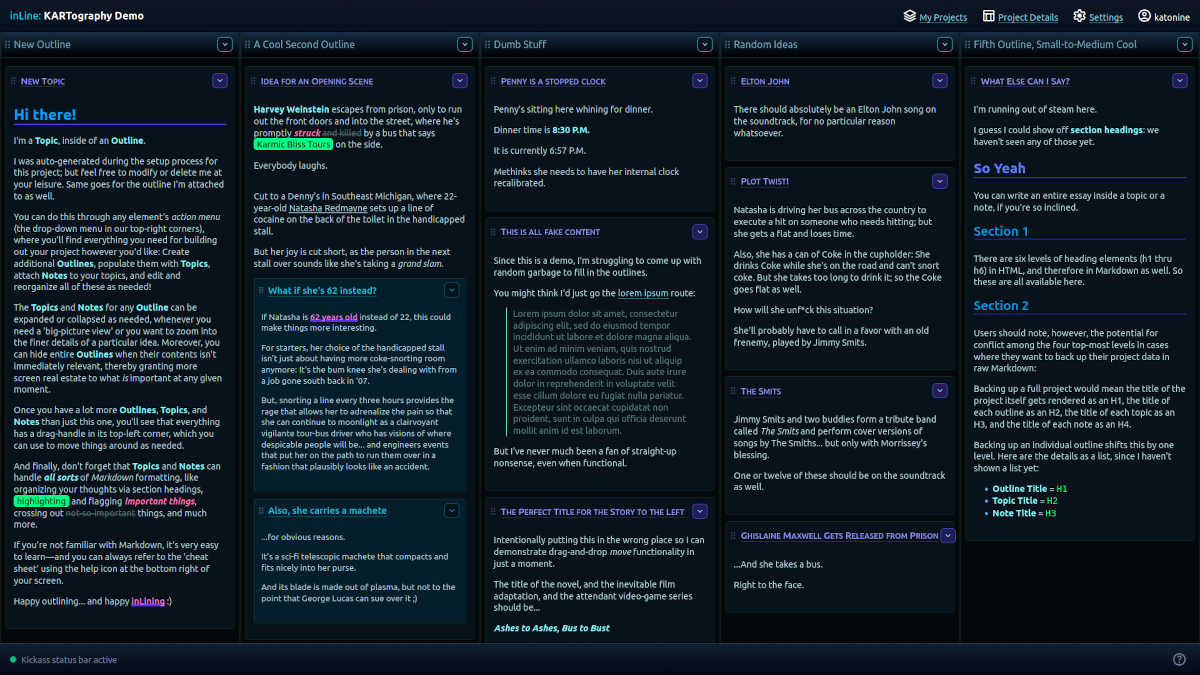Viewport: 1200px width, 675px height.
Task: Grab the Elton John topic drag handle
Action: (735, 81)
